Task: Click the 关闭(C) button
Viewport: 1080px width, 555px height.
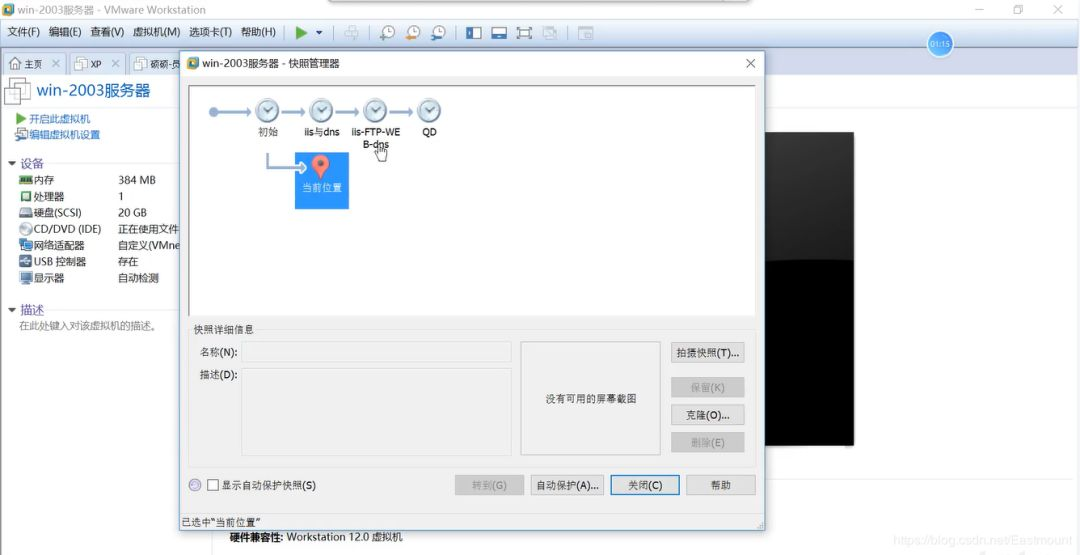Action: (645, 485)
